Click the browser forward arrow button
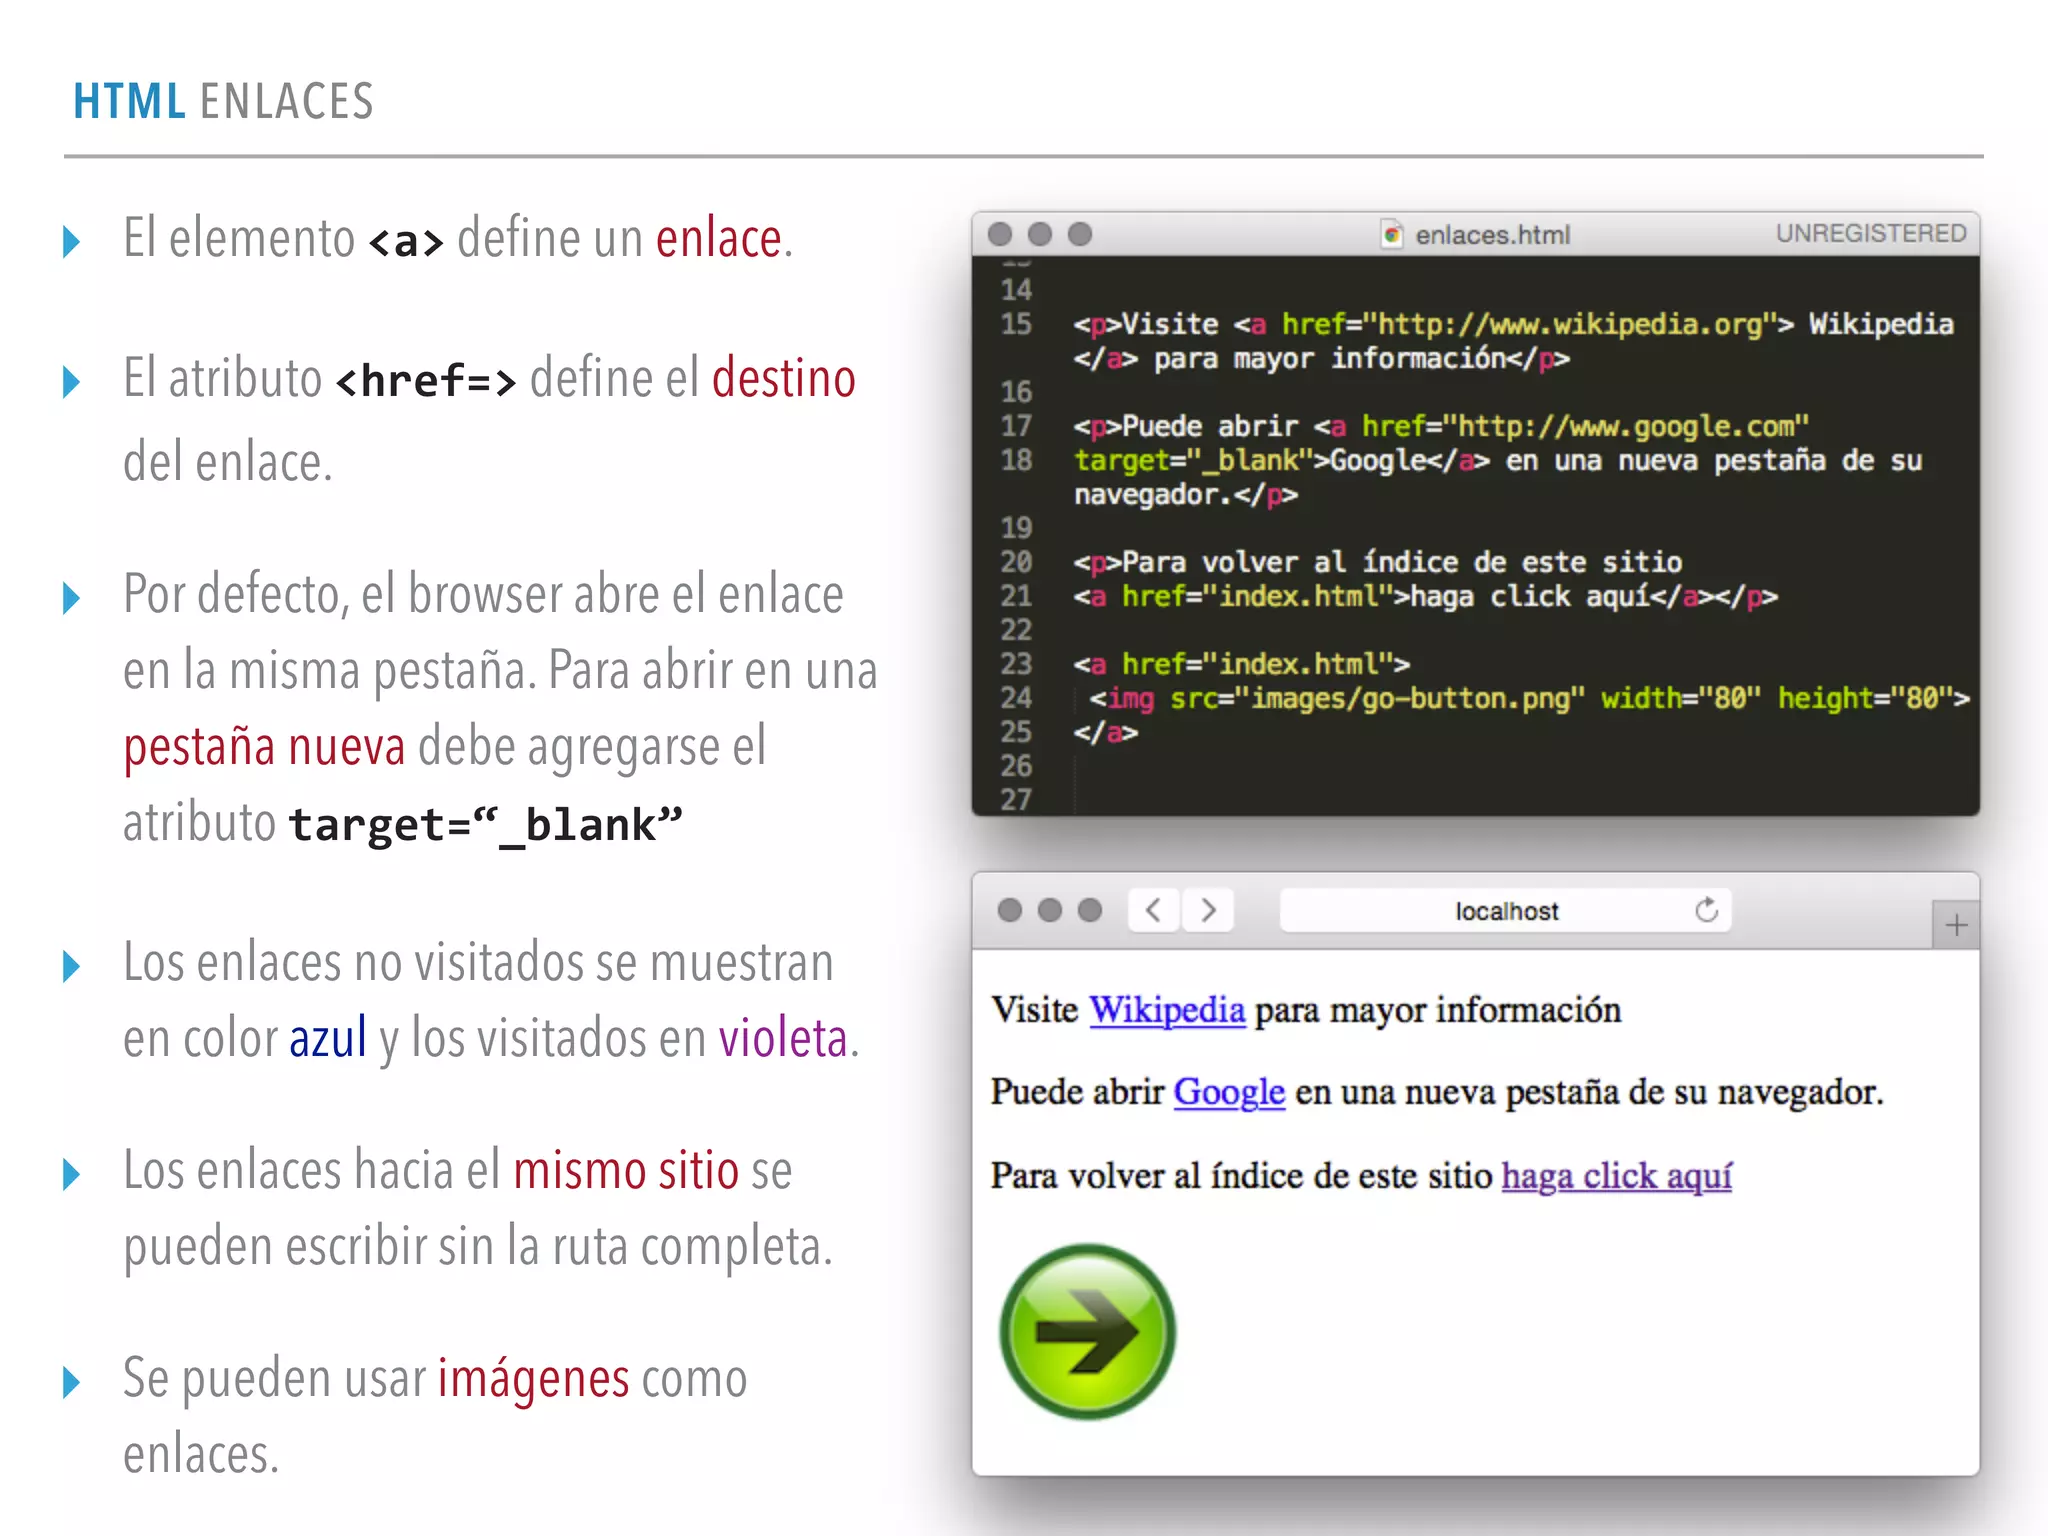Image resolution: width=2048 pixels, height=1536 pixels. tap(1208, 910)
